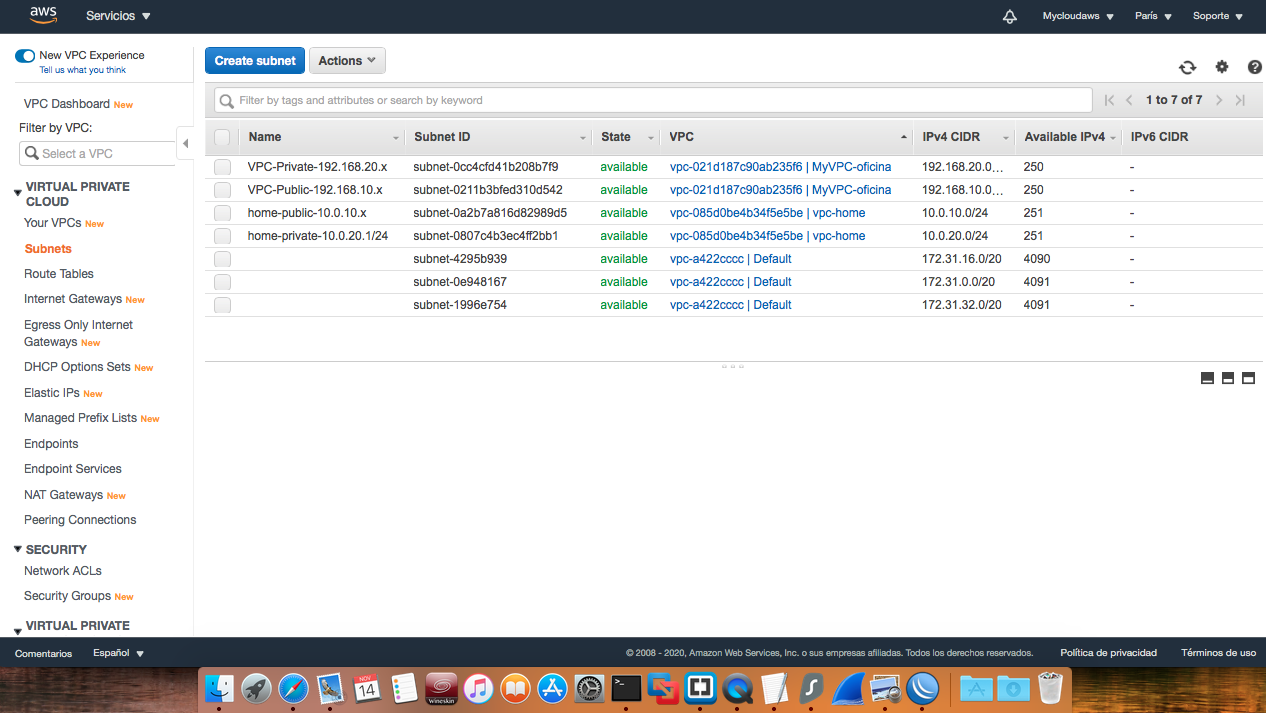The width and height of the screenshot is (1266, 713).
Task: Open AWS notifications bell
Action: coord(1009,16)
